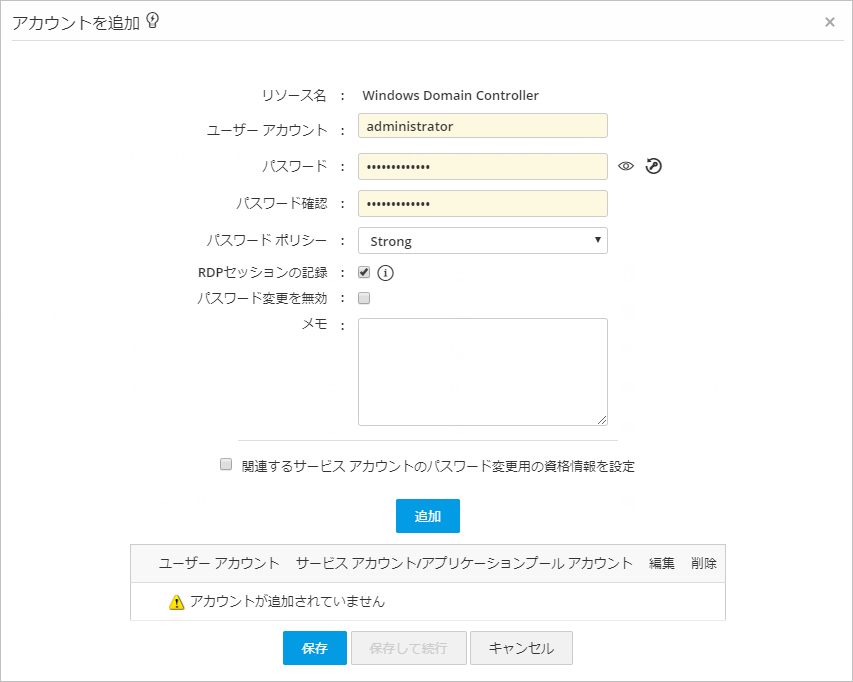Screen dimensions: 853x682
Task: Check the service account credentials checkbox
Action: coord(226,465)
